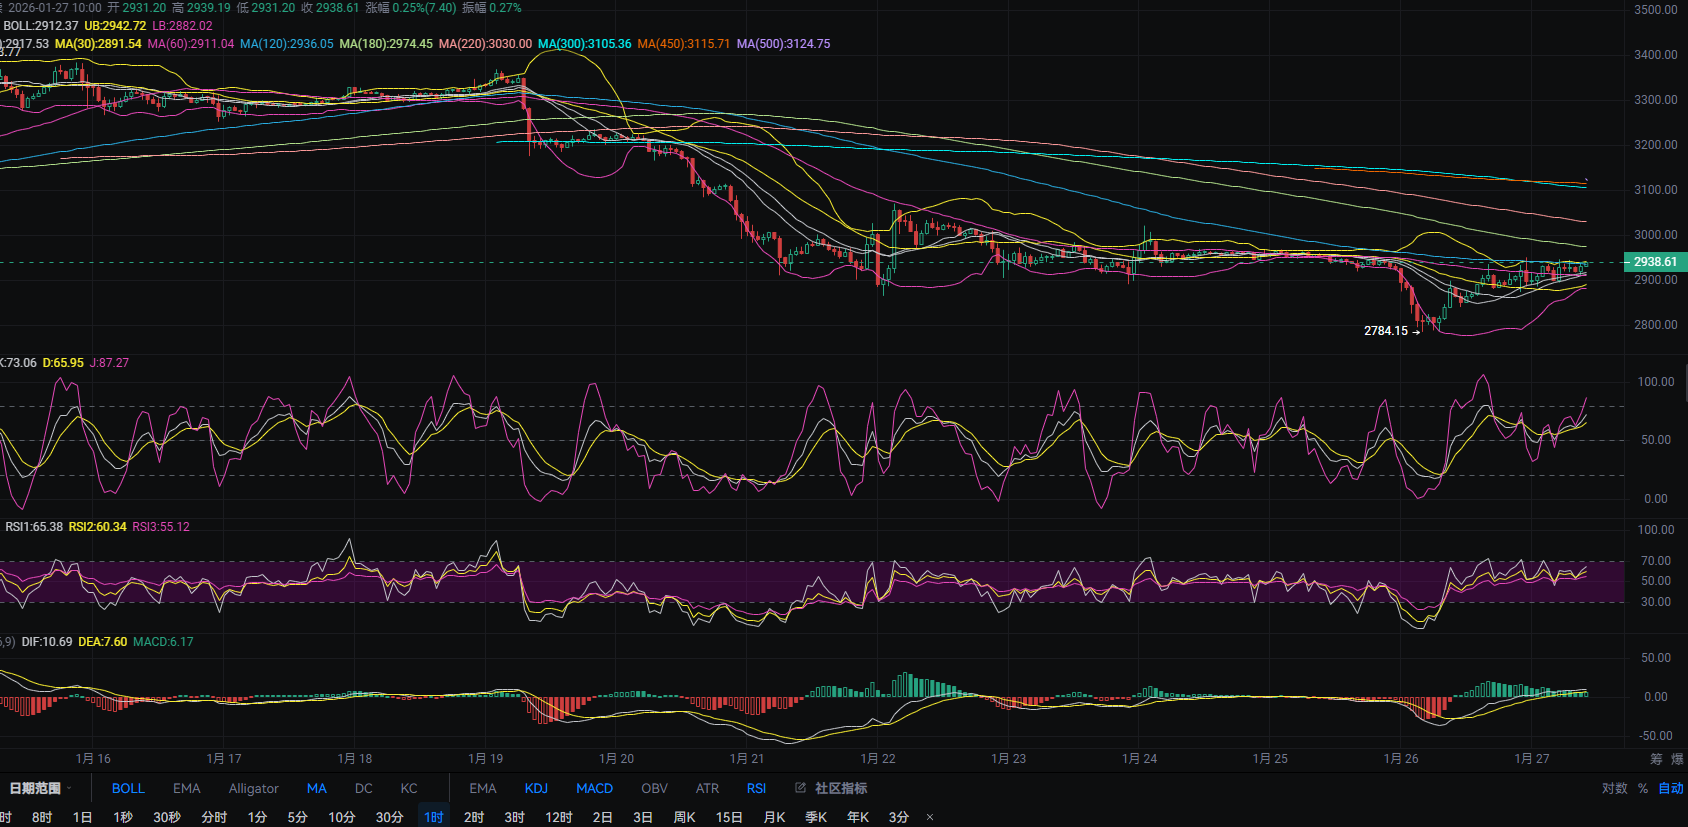Enable the OBV indicator

tap(654, 788)
